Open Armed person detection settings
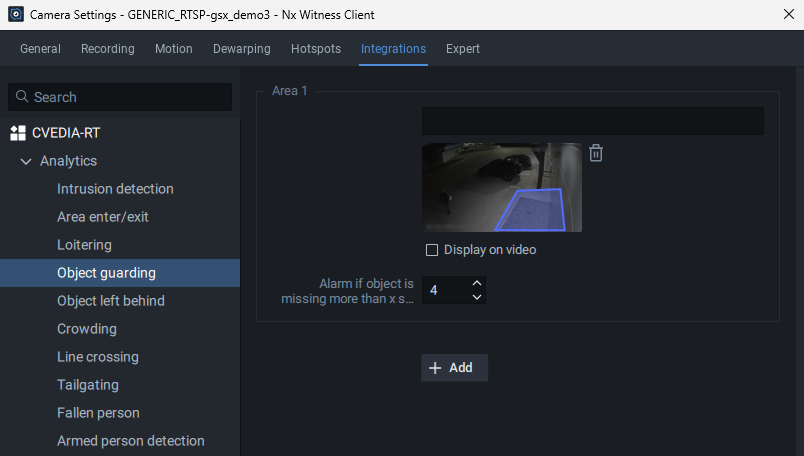 130,441
